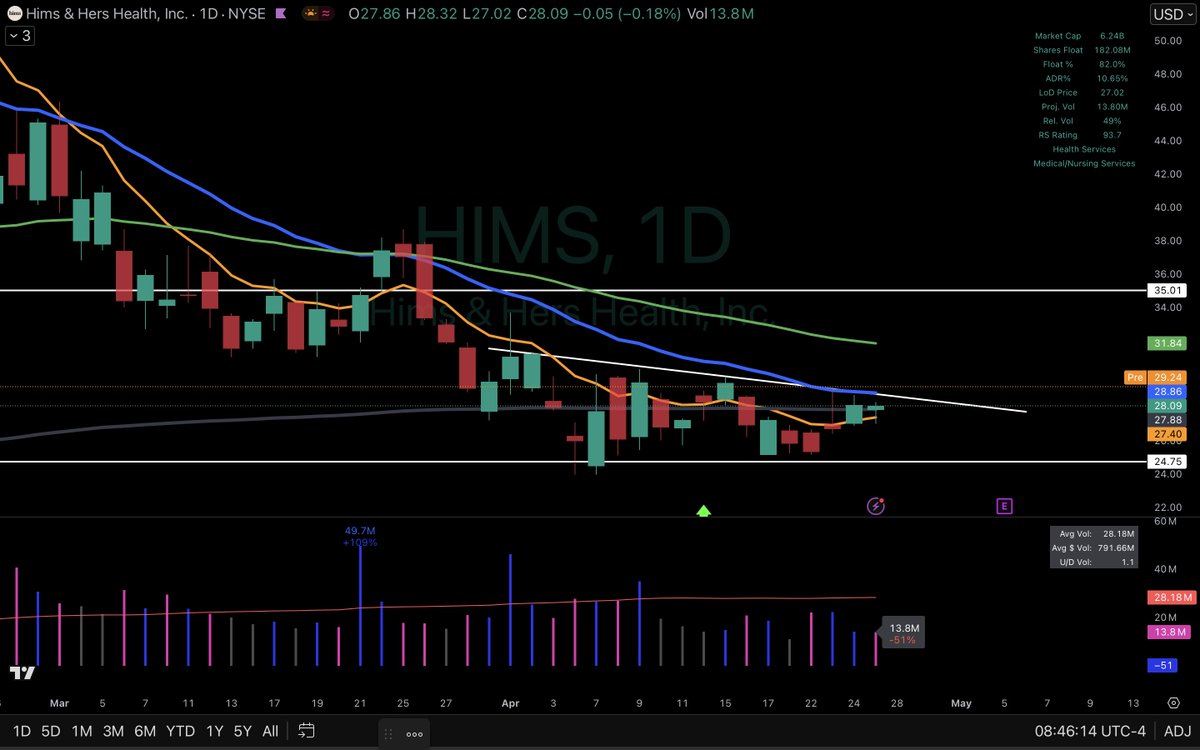The width and height of the screenshot is (1200, 750).
Task: Expand the collapsed indicators legend showing 3
Action: (x=20, y=36)
